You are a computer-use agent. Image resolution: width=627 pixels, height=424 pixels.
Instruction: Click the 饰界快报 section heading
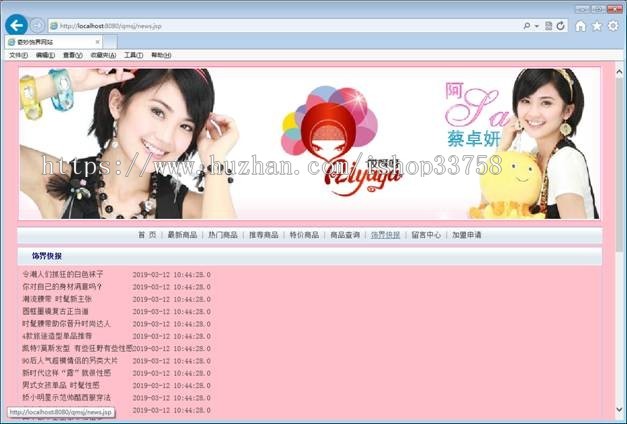[47, 256]
